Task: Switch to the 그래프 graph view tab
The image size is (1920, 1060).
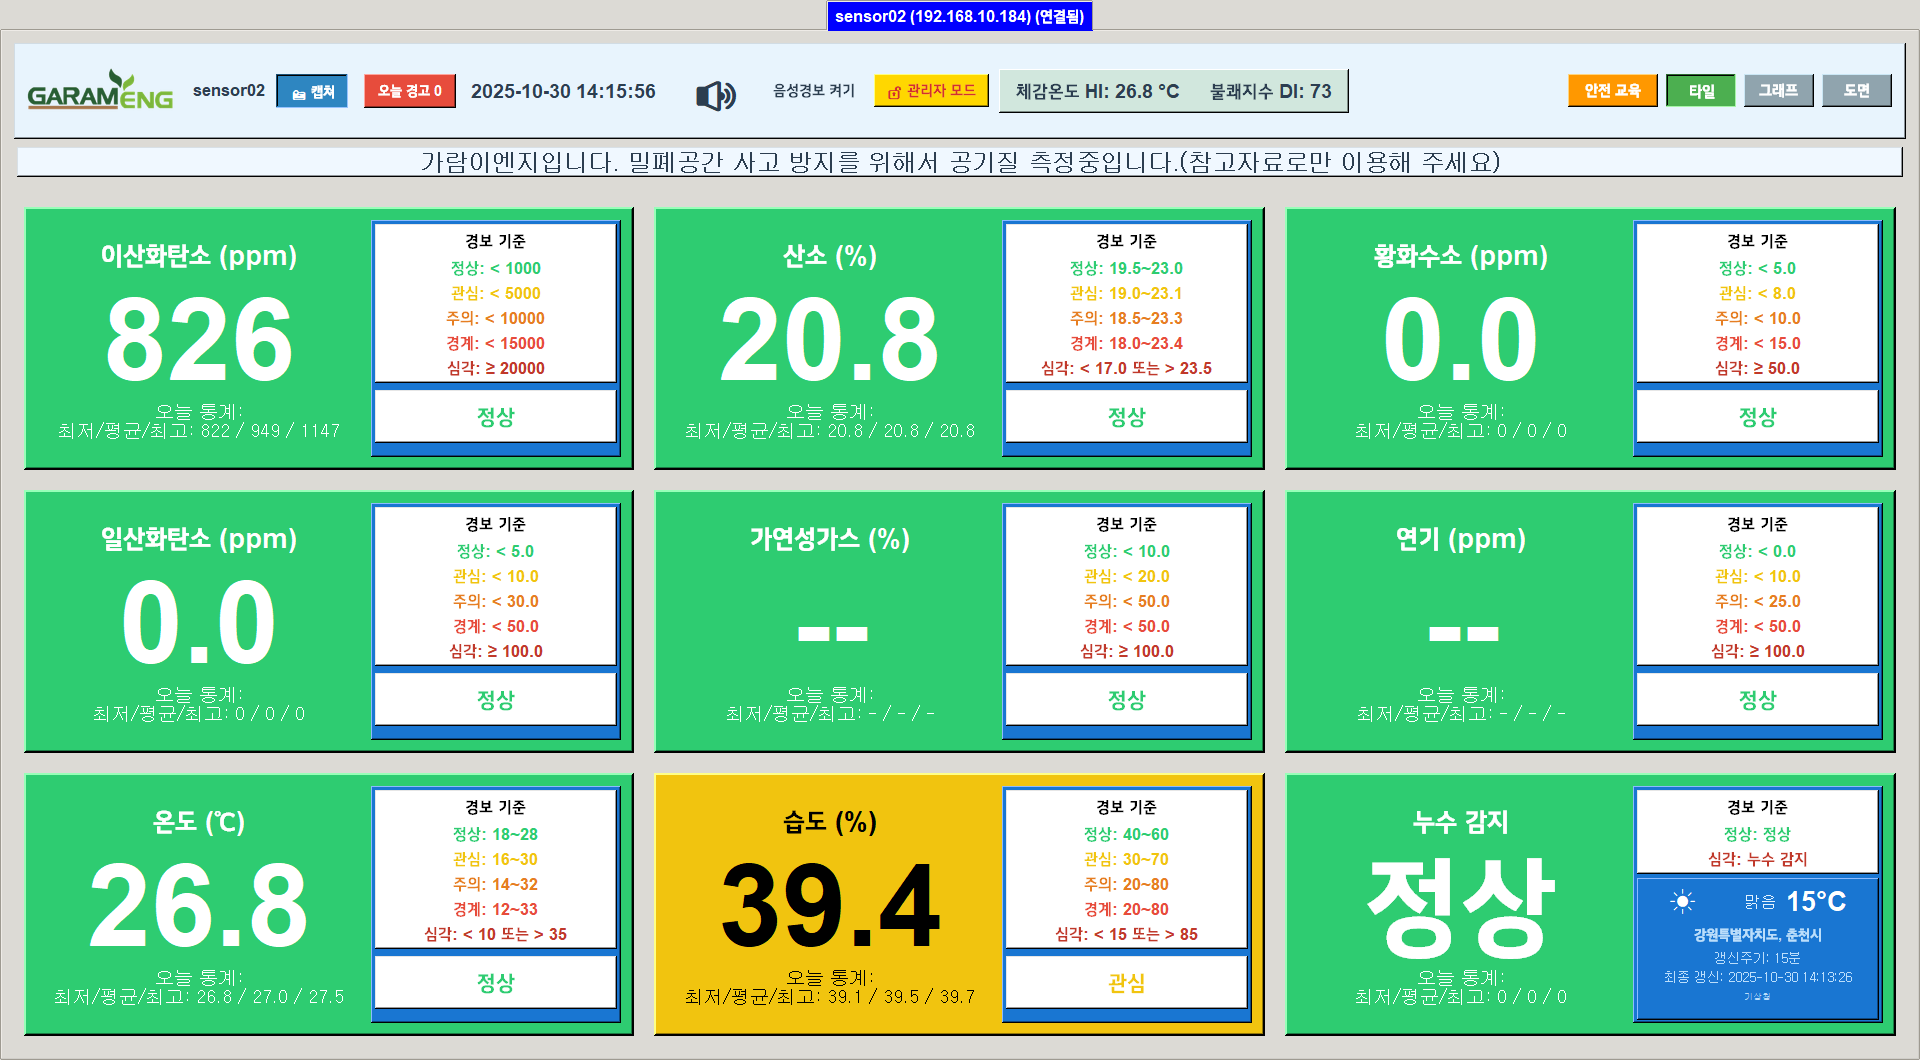Action: tap(1778, 90)
